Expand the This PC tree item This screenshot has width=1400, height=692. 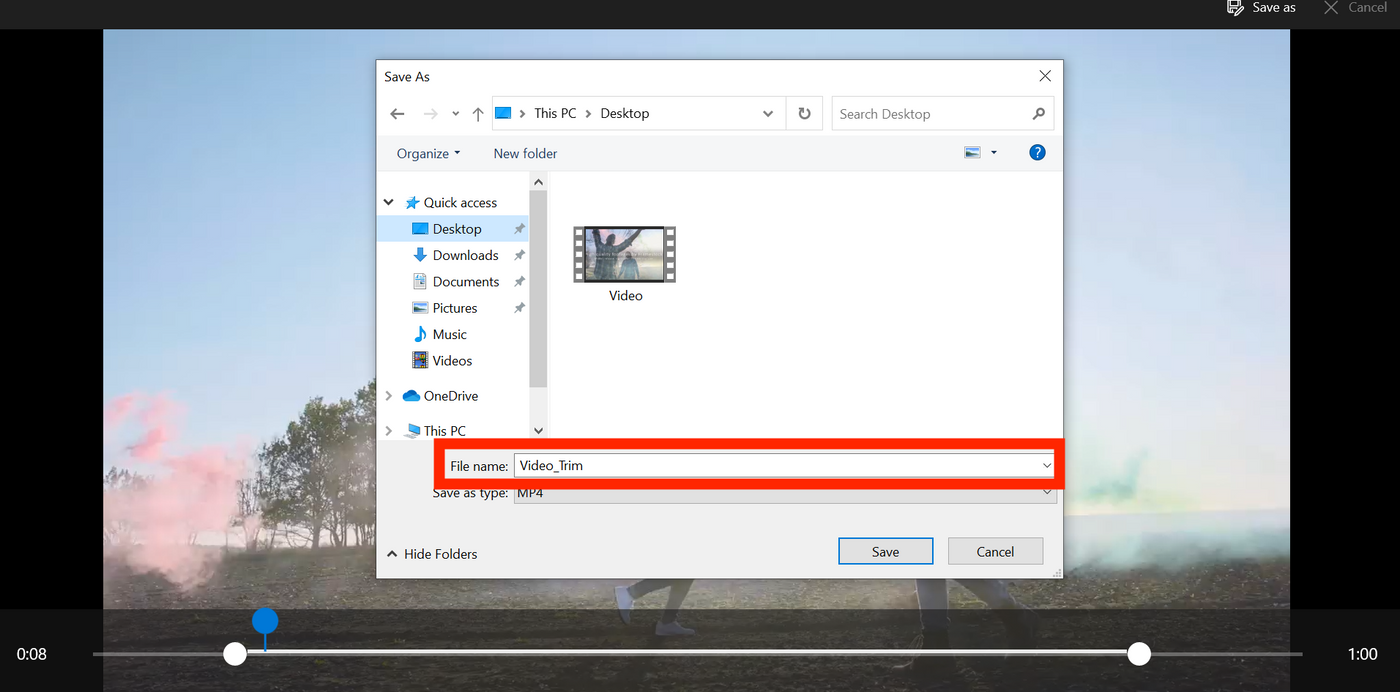(389, 430)
